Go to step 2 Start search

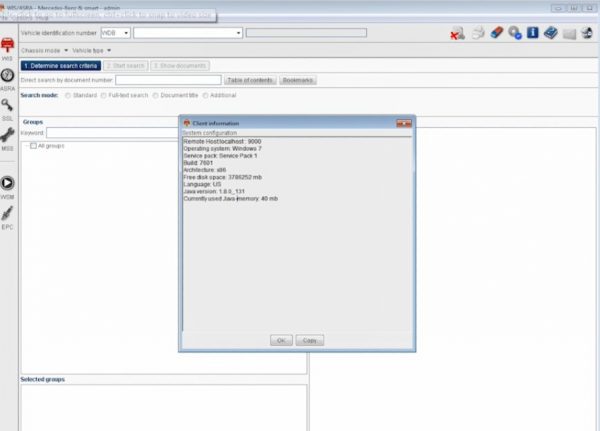126,66
